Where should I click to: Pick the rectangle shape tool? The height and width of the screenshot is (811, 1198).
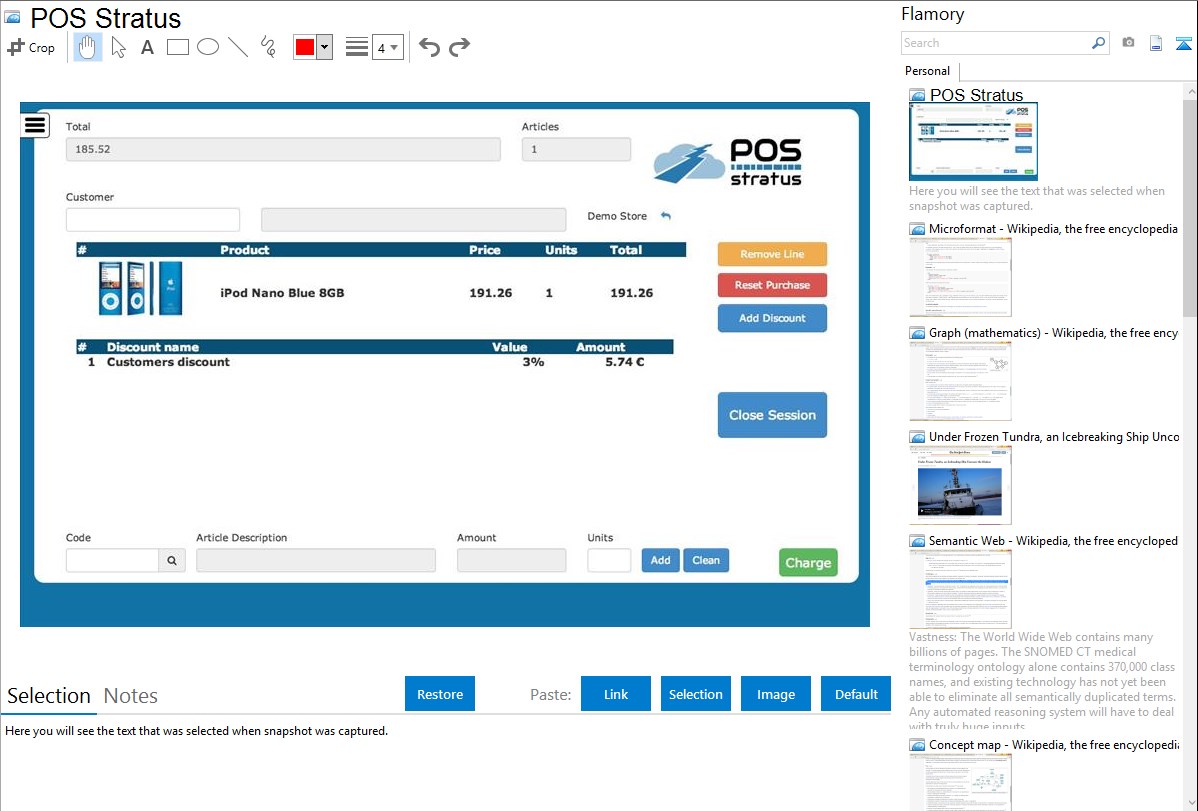177,47
